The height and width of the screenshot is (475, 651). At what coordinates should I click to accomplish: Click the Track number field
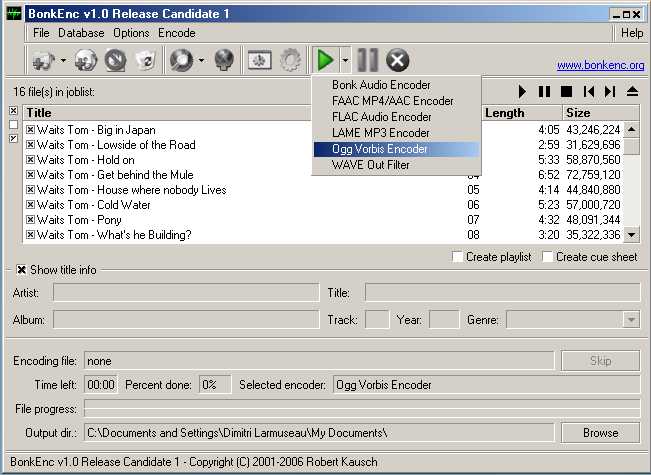click(x=377, y=320)
